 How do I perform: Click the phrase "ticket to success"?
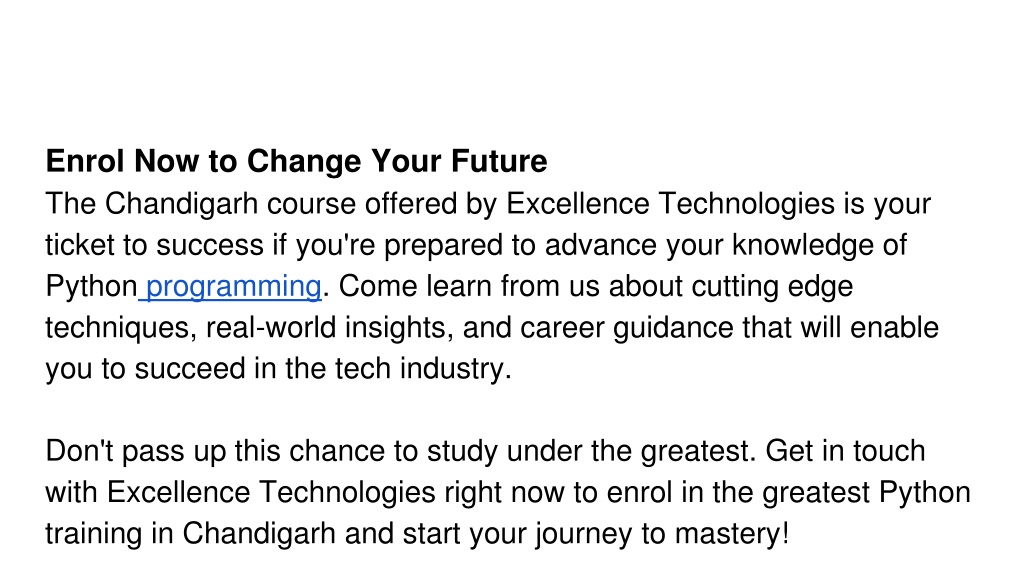click(154, 246)
